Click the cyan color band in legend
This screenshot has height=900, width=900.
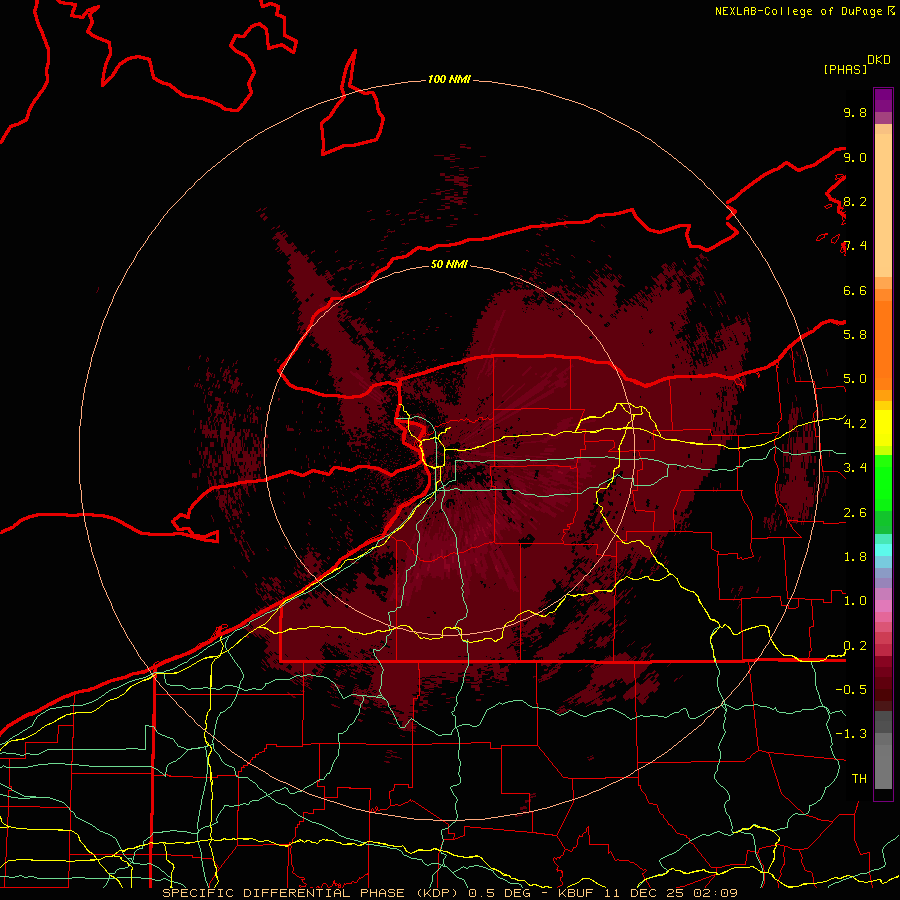(883, 550)
